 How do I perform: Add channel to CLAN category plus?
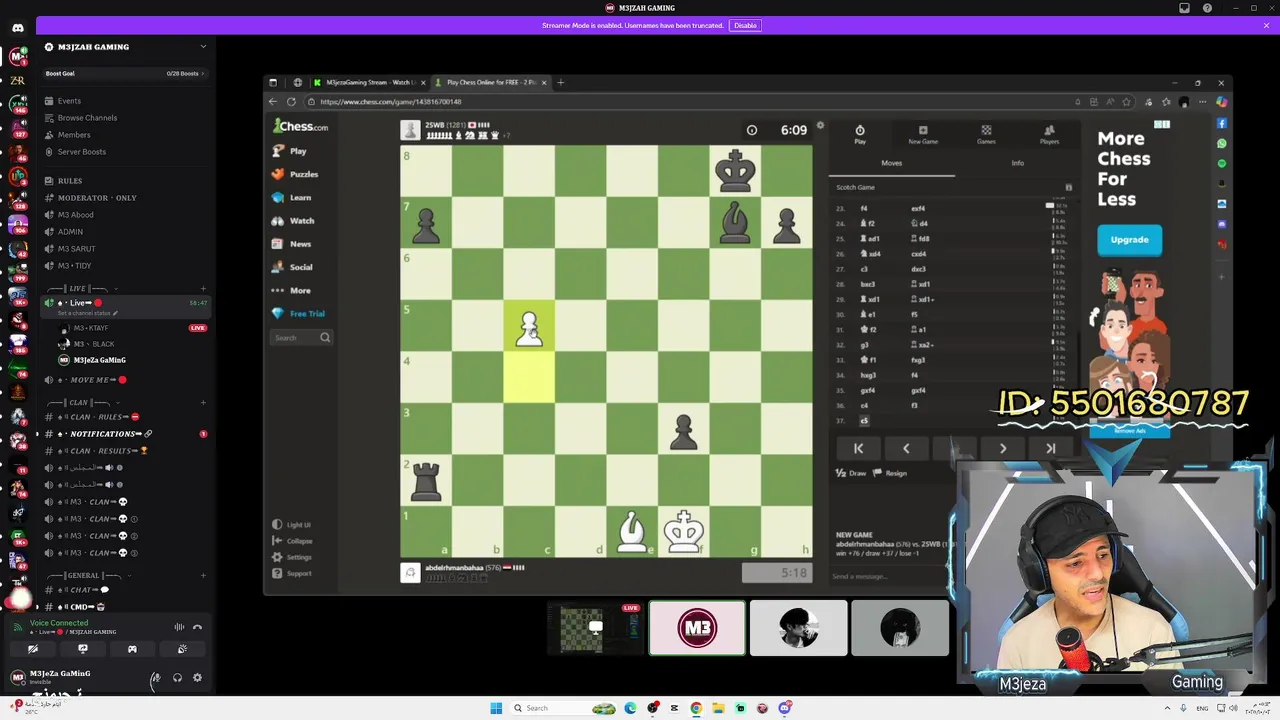point(203,403)
